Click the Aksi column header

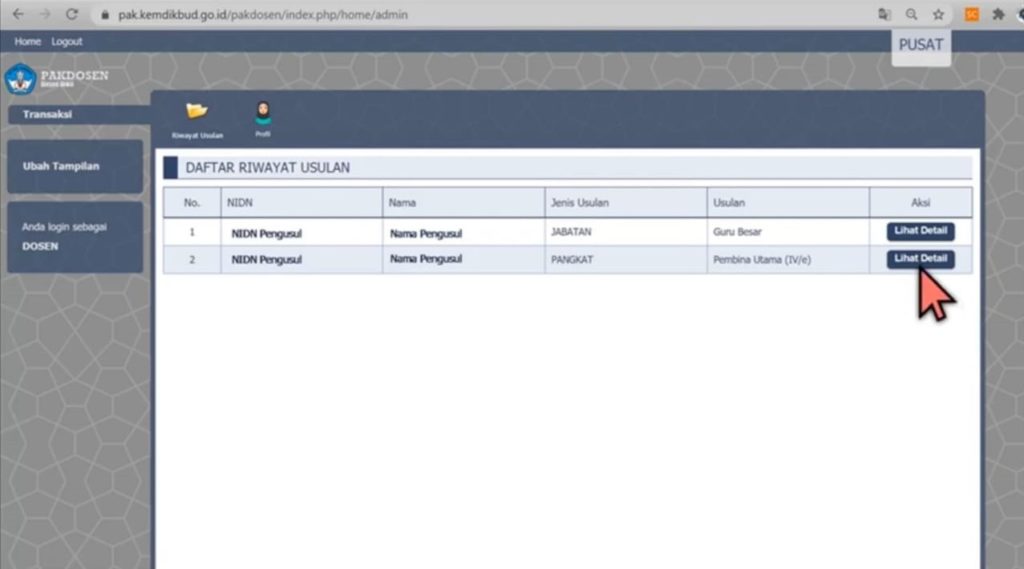(921, 203)
